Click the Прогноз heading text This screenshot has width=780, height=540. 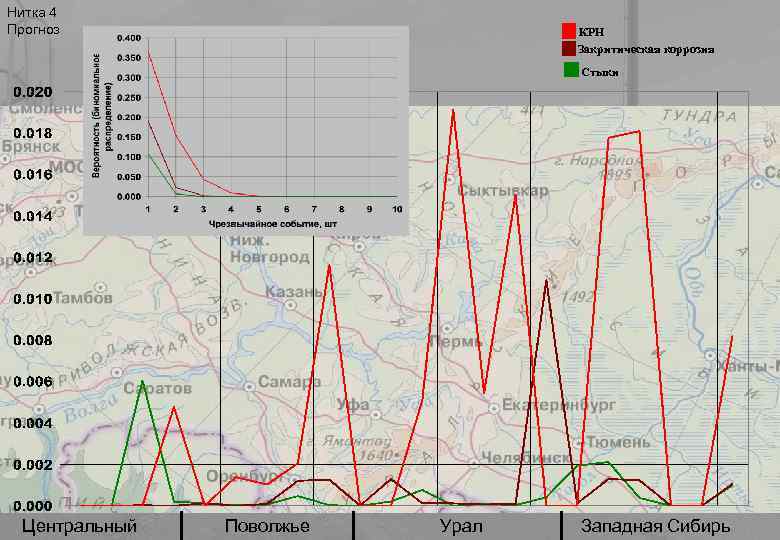coord(33,30)
